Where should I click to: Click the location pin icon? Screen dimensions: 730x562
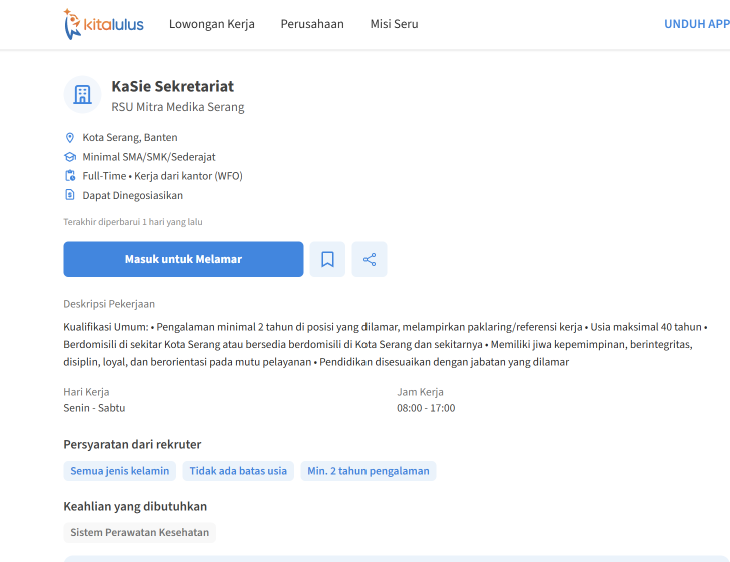(70, 137)
